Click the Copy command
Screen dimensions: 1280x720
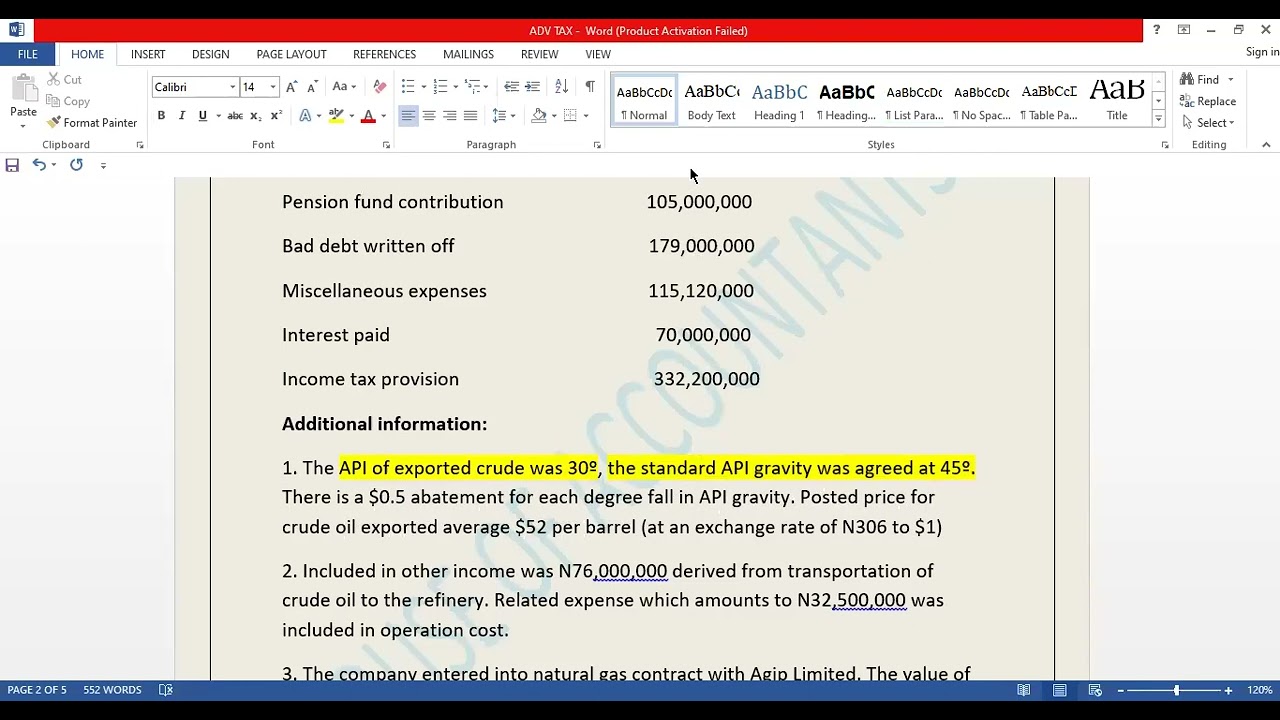(x=69, y=101)
